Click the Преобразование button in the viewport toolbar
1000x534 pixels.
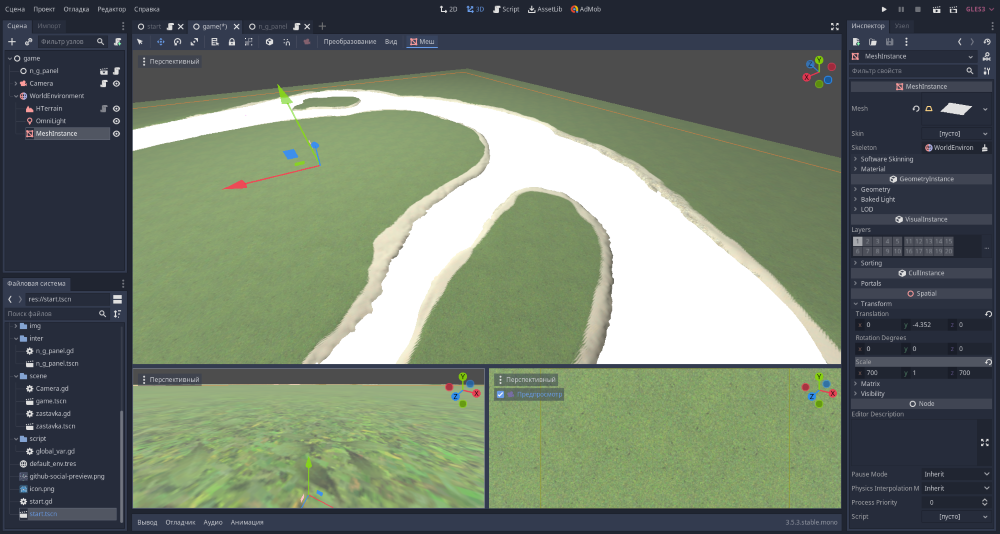351,42
